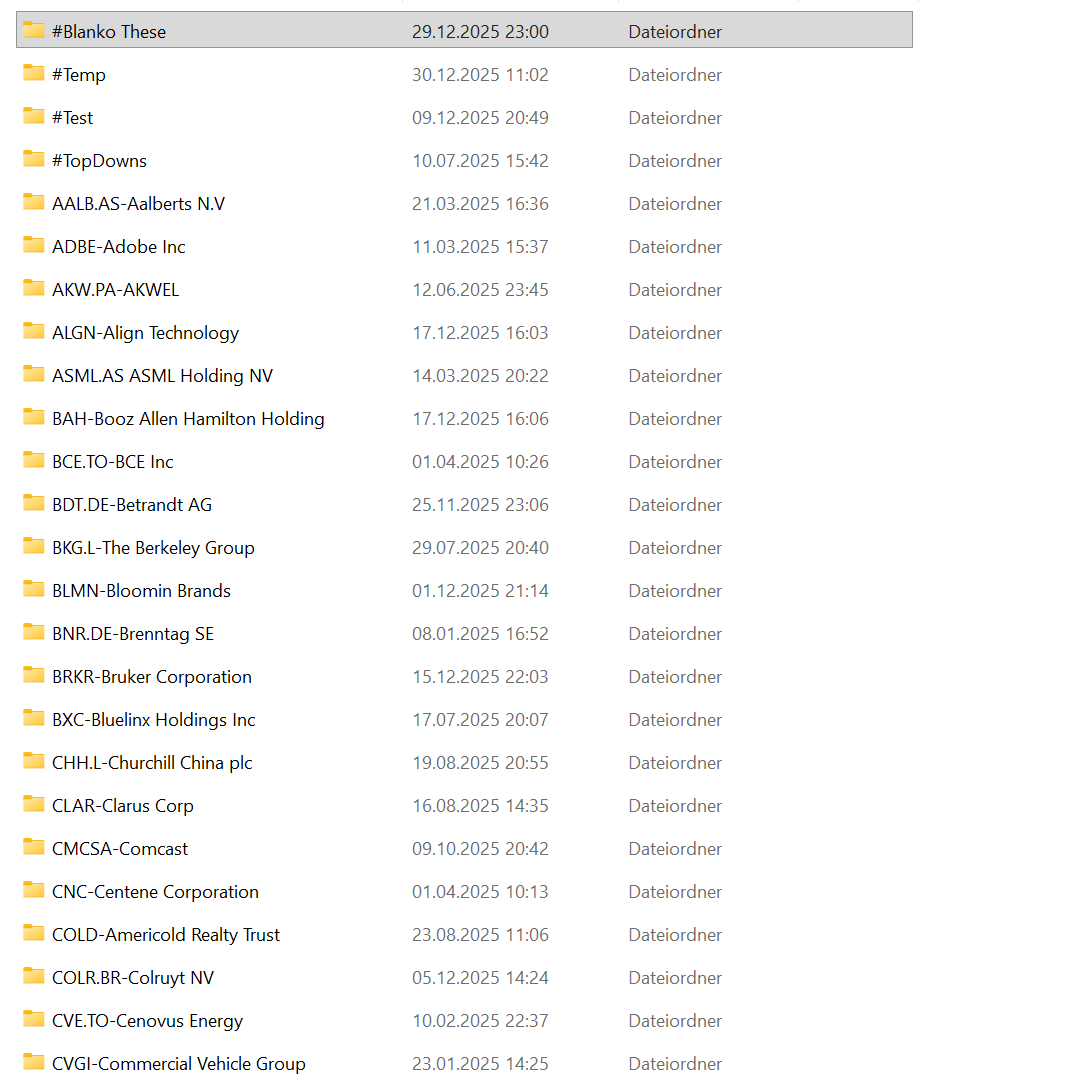Select the folder icon for ADBE-Adobe Inc
Screen dimensions: 1080x1087
tap(34, 246)
